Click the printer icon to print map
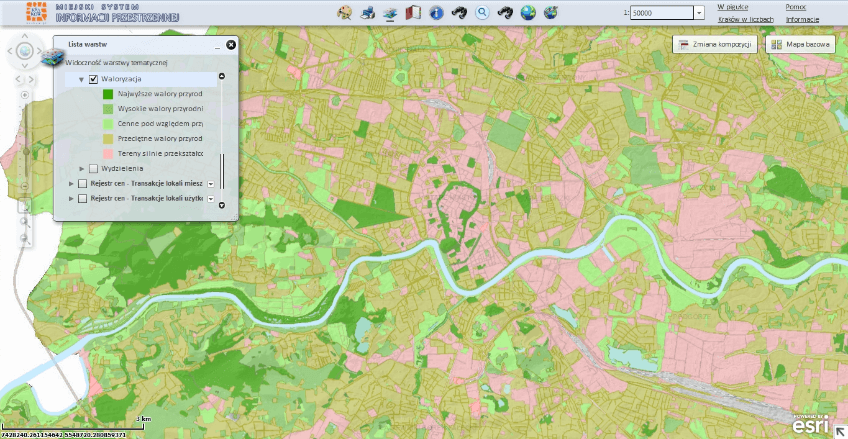The image size is (848, 439). click(x=368, y=13)
